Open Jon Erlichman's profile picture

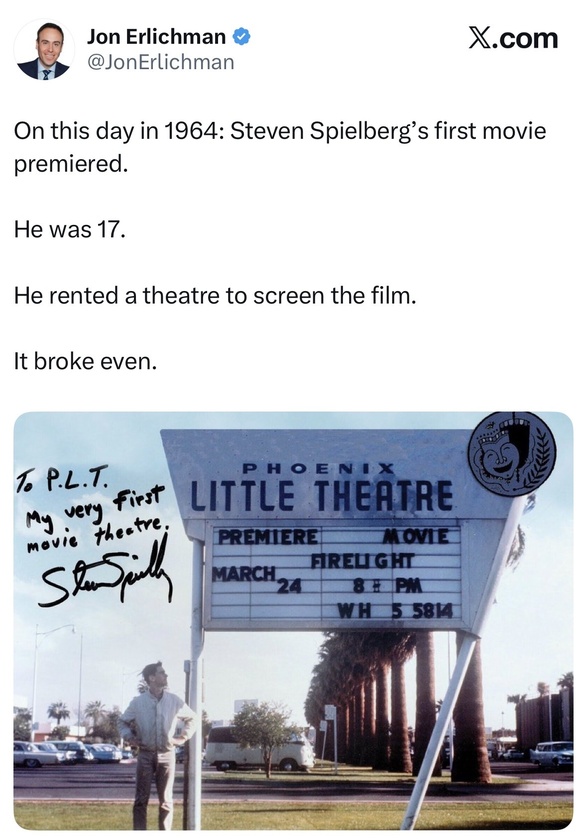43,50
